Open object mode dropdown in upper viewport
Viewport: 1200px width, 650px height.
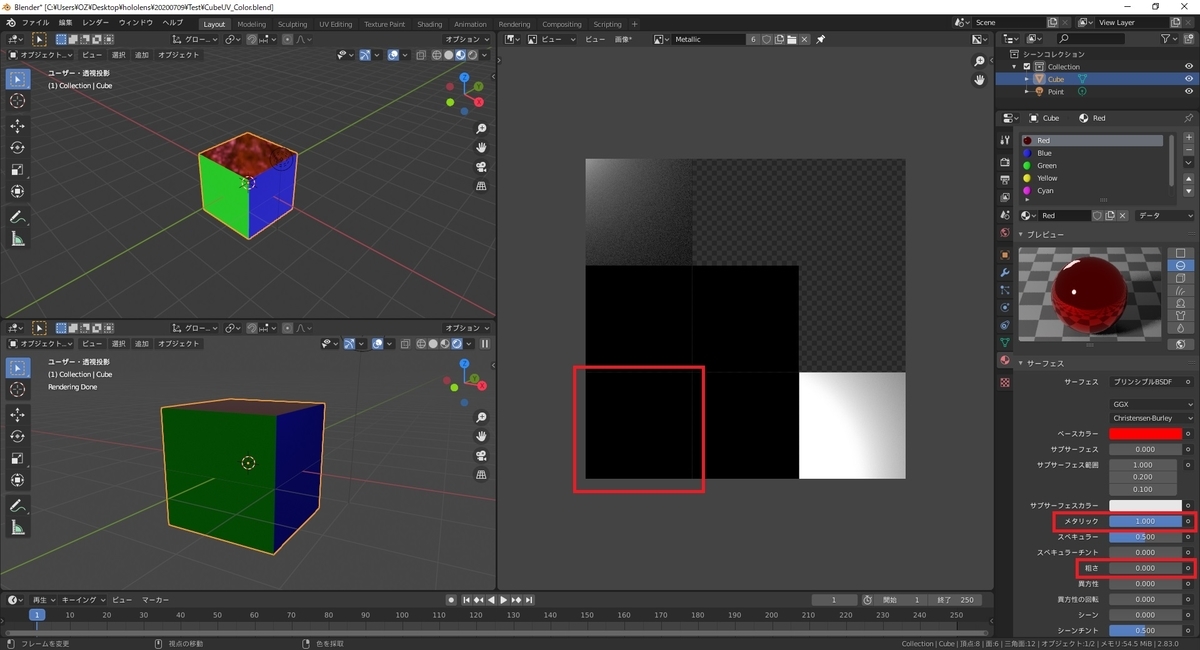41,55
